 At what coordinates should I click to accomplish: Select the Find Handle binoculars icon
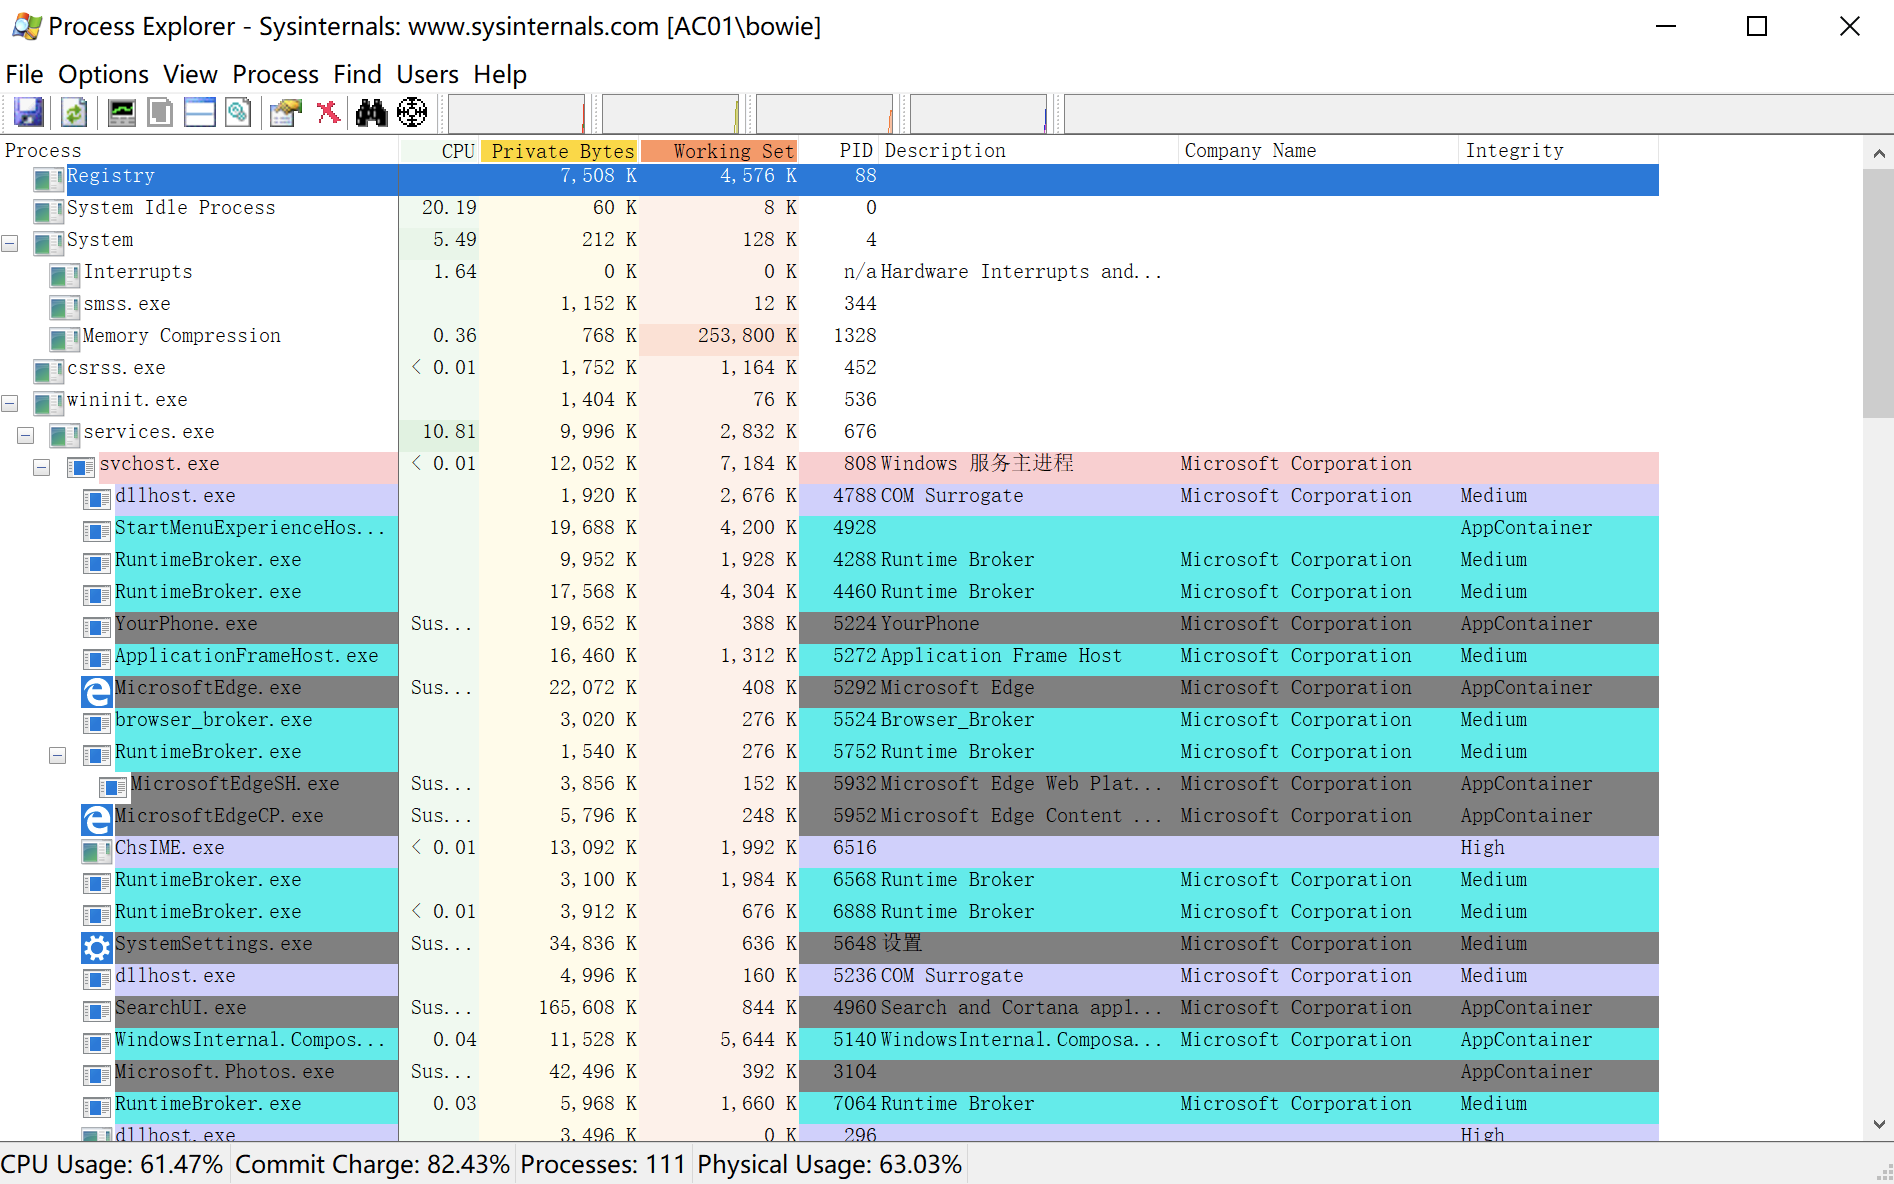click(370, 112)
